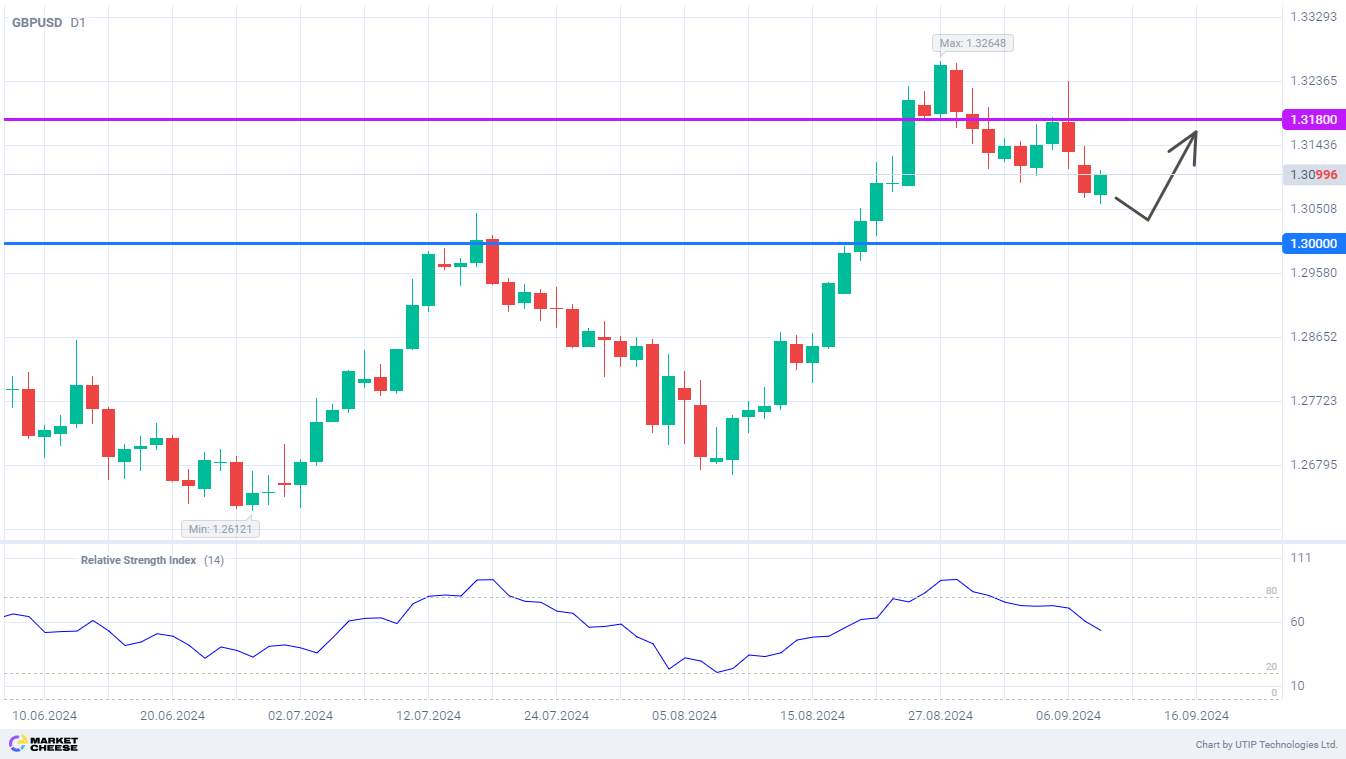The height and width of the screenshot is (759, 1346).
Task: Open the Chart by UTIP Technologies link
Action: click(1266, 745)
